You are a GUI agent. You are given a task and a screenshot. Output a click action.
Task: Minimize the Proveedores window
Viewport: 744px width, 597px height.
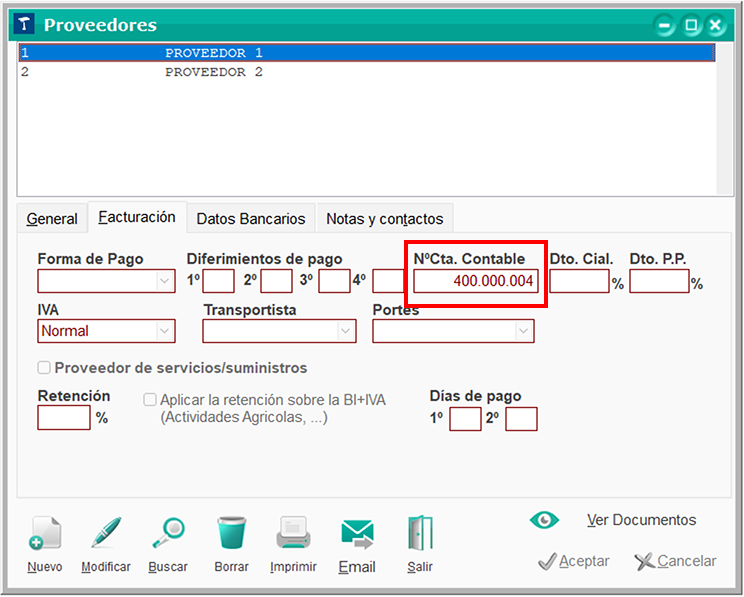coord(665,25)
